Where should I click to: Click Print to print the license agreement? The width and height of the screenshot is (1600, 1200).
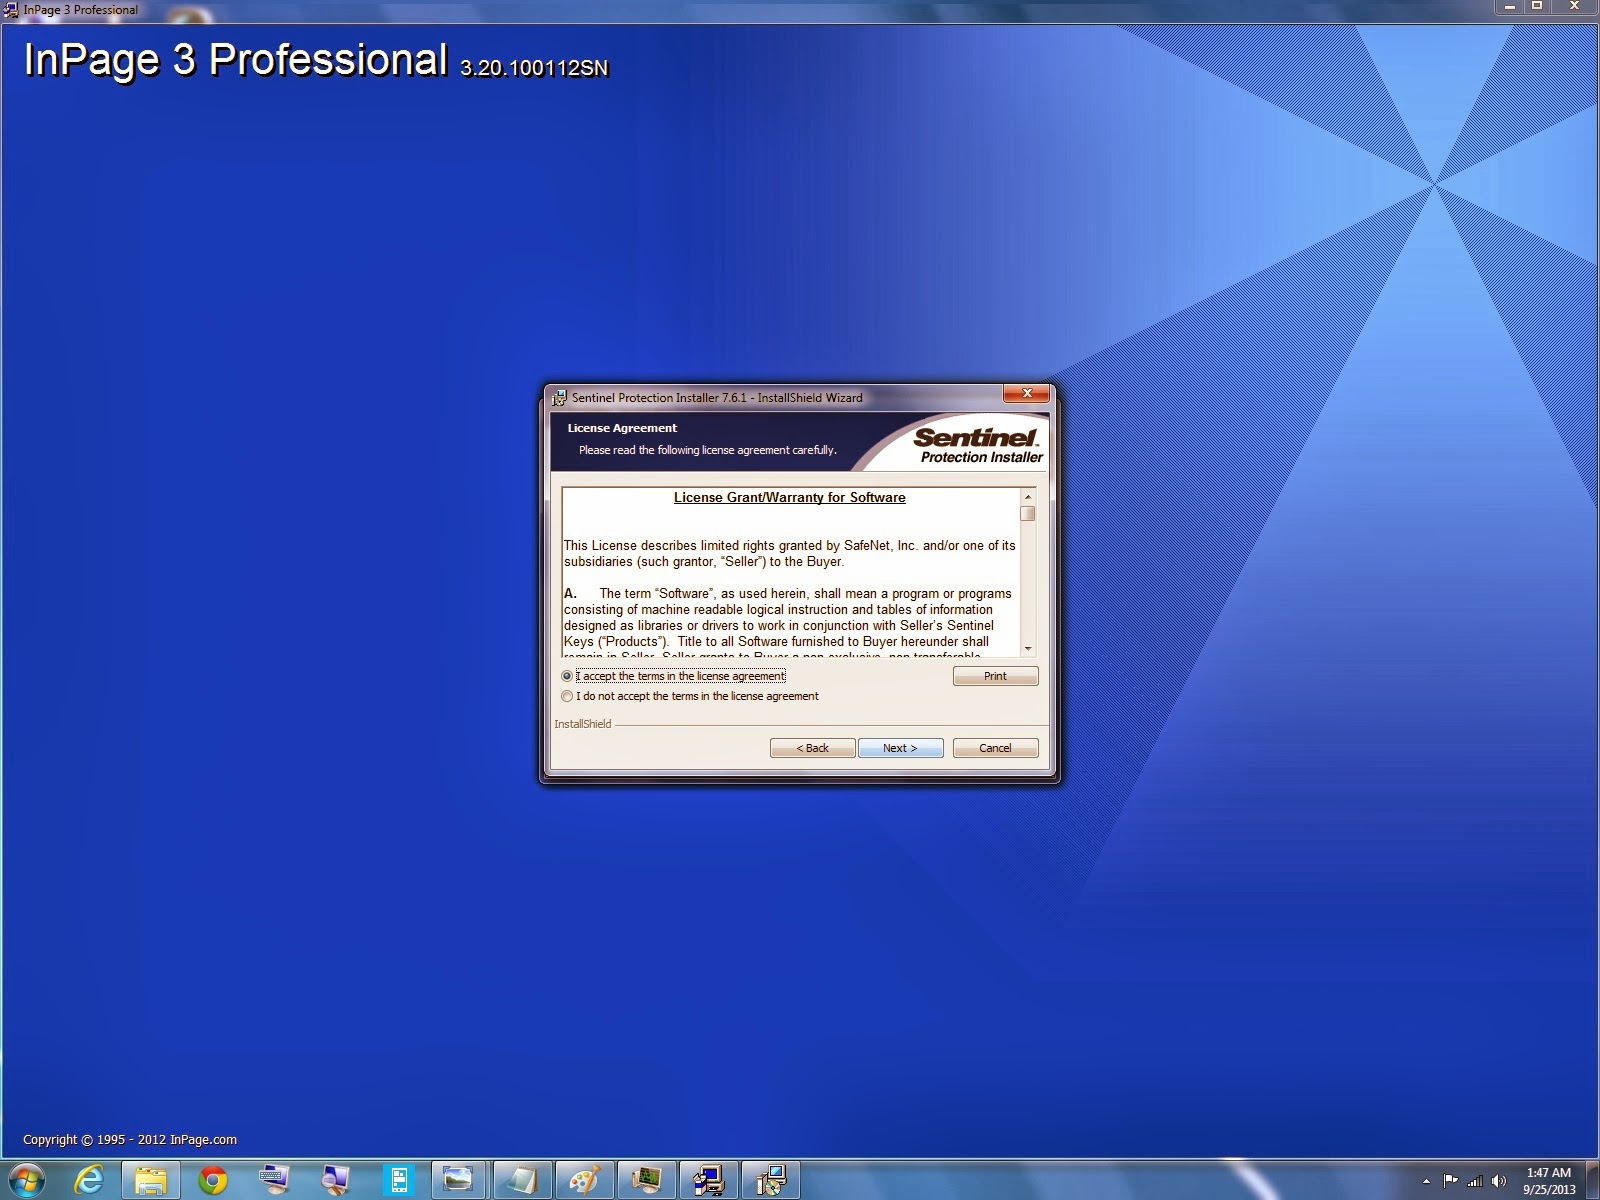click(994, 676)
